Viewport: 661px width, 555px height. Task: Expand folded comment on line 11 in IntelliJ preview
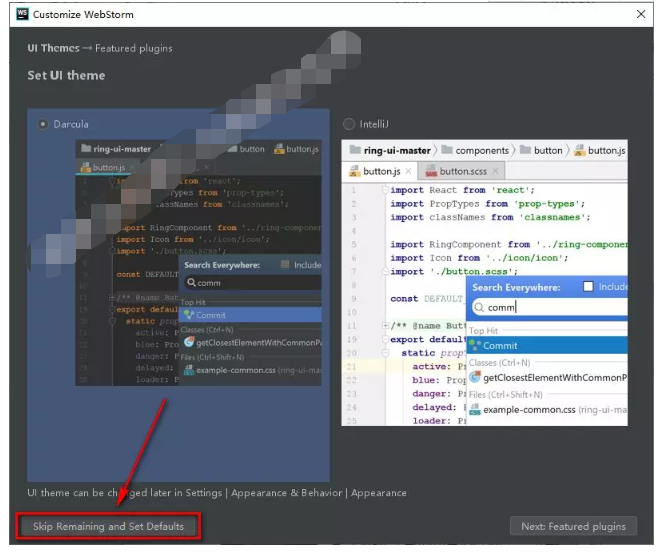coord(385,325)
